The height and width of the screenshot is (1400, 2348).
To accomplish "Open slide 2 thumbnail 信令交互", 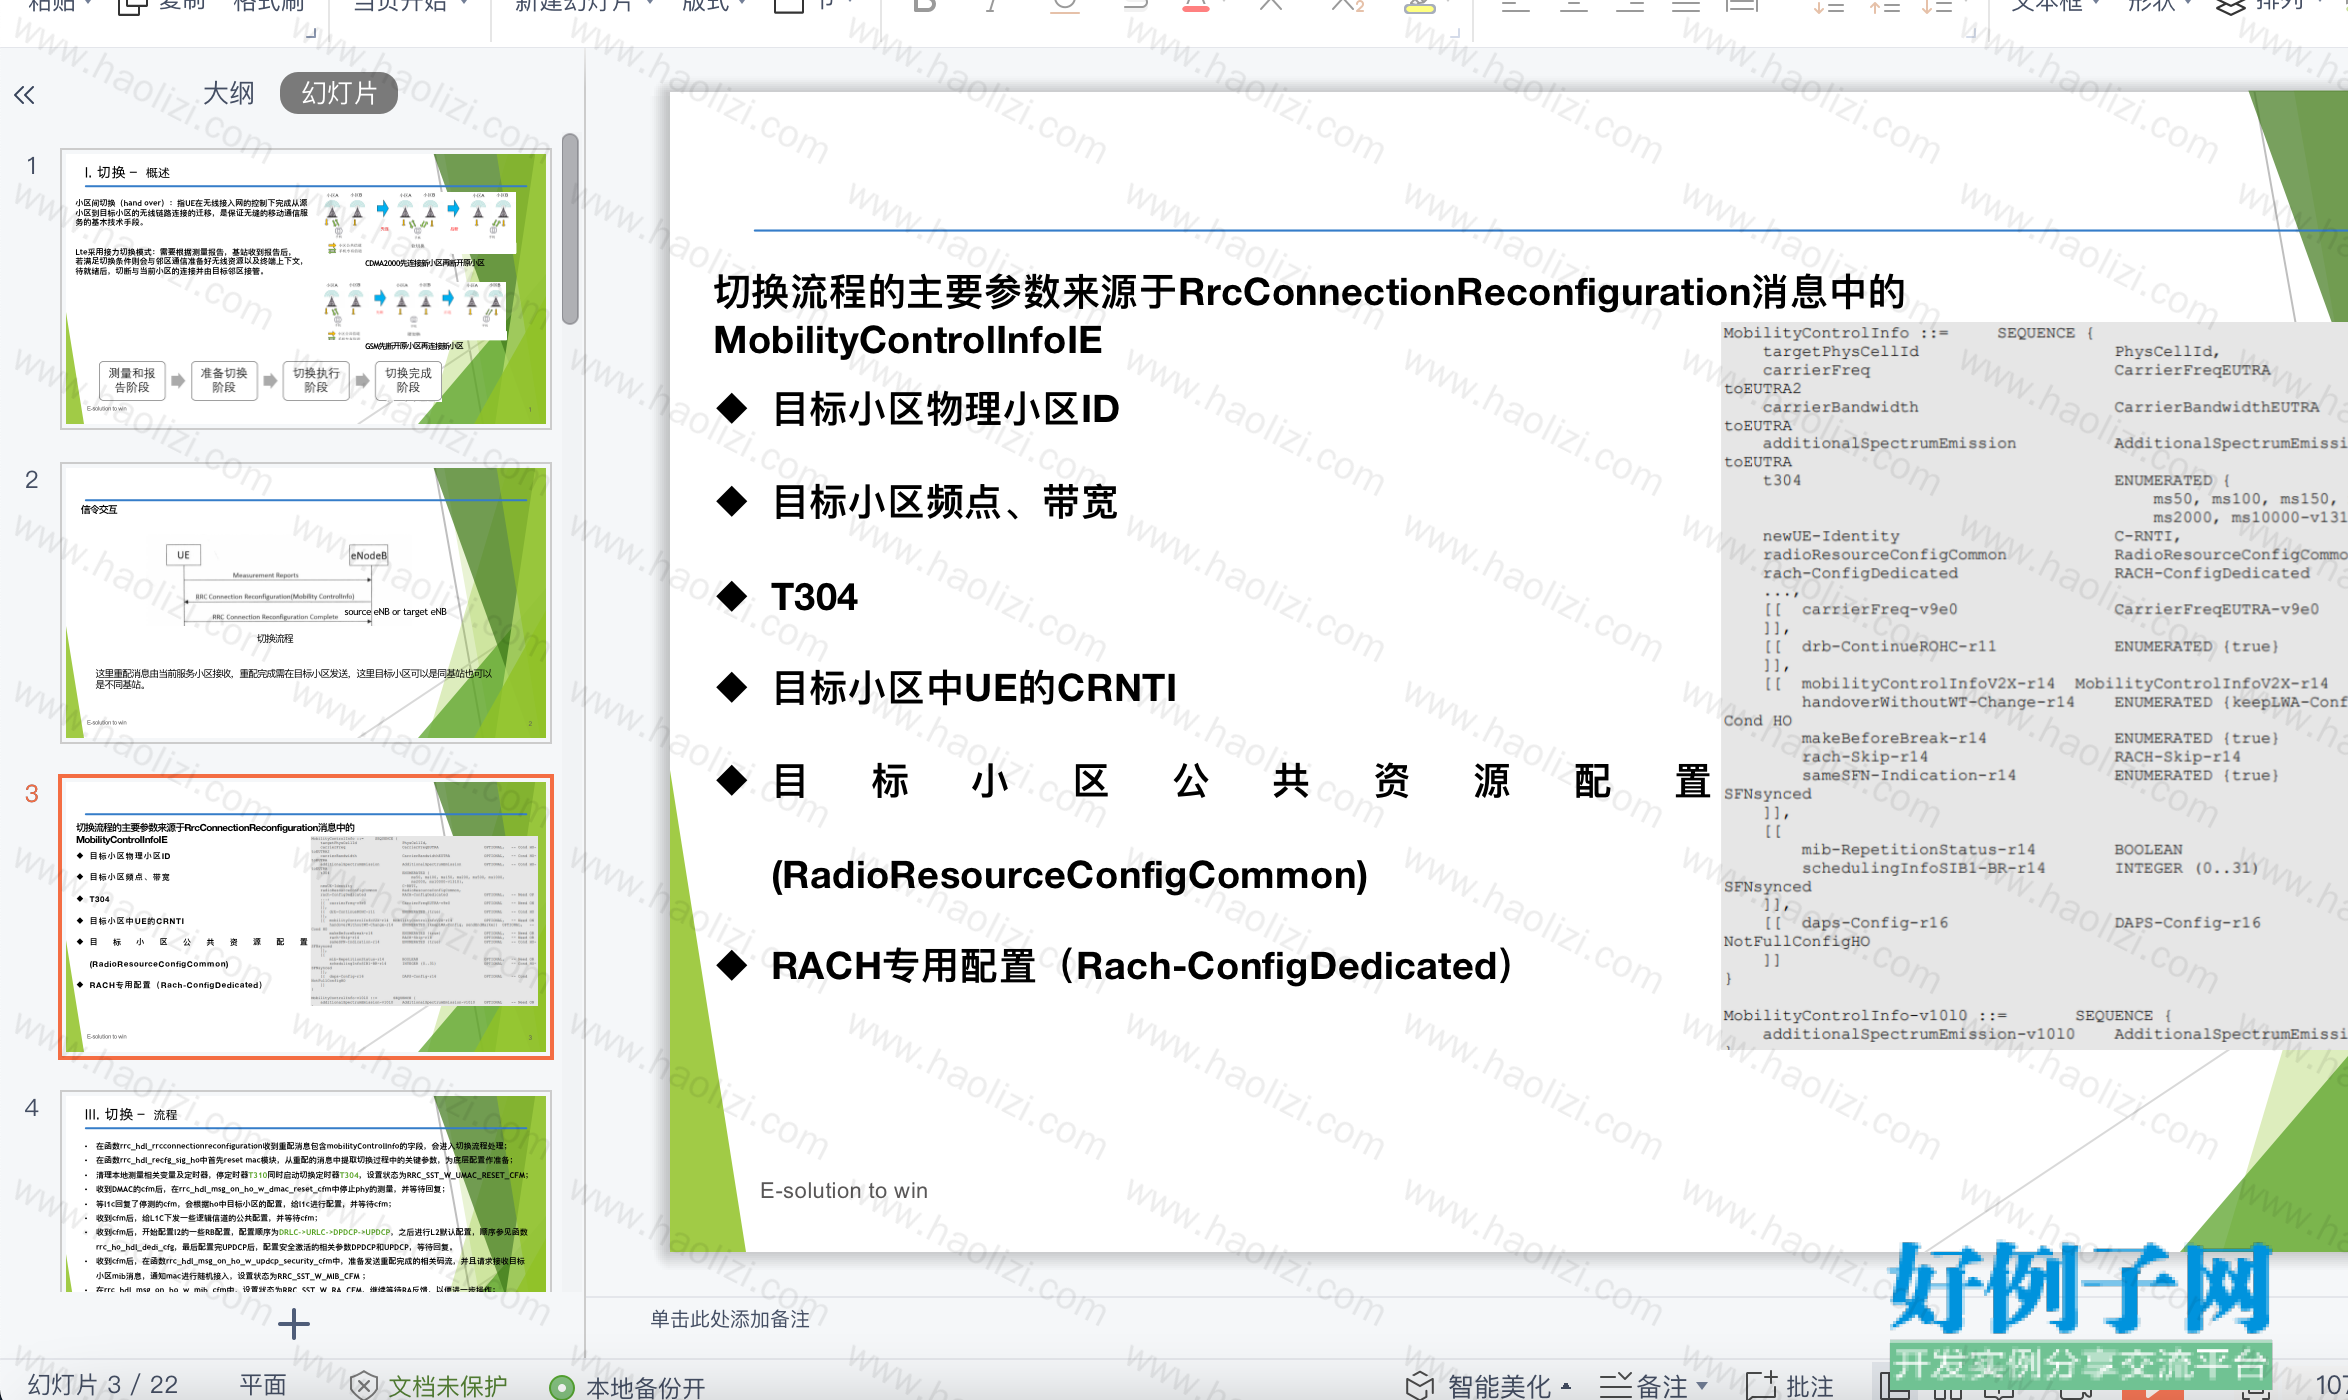I will [306, 603].
